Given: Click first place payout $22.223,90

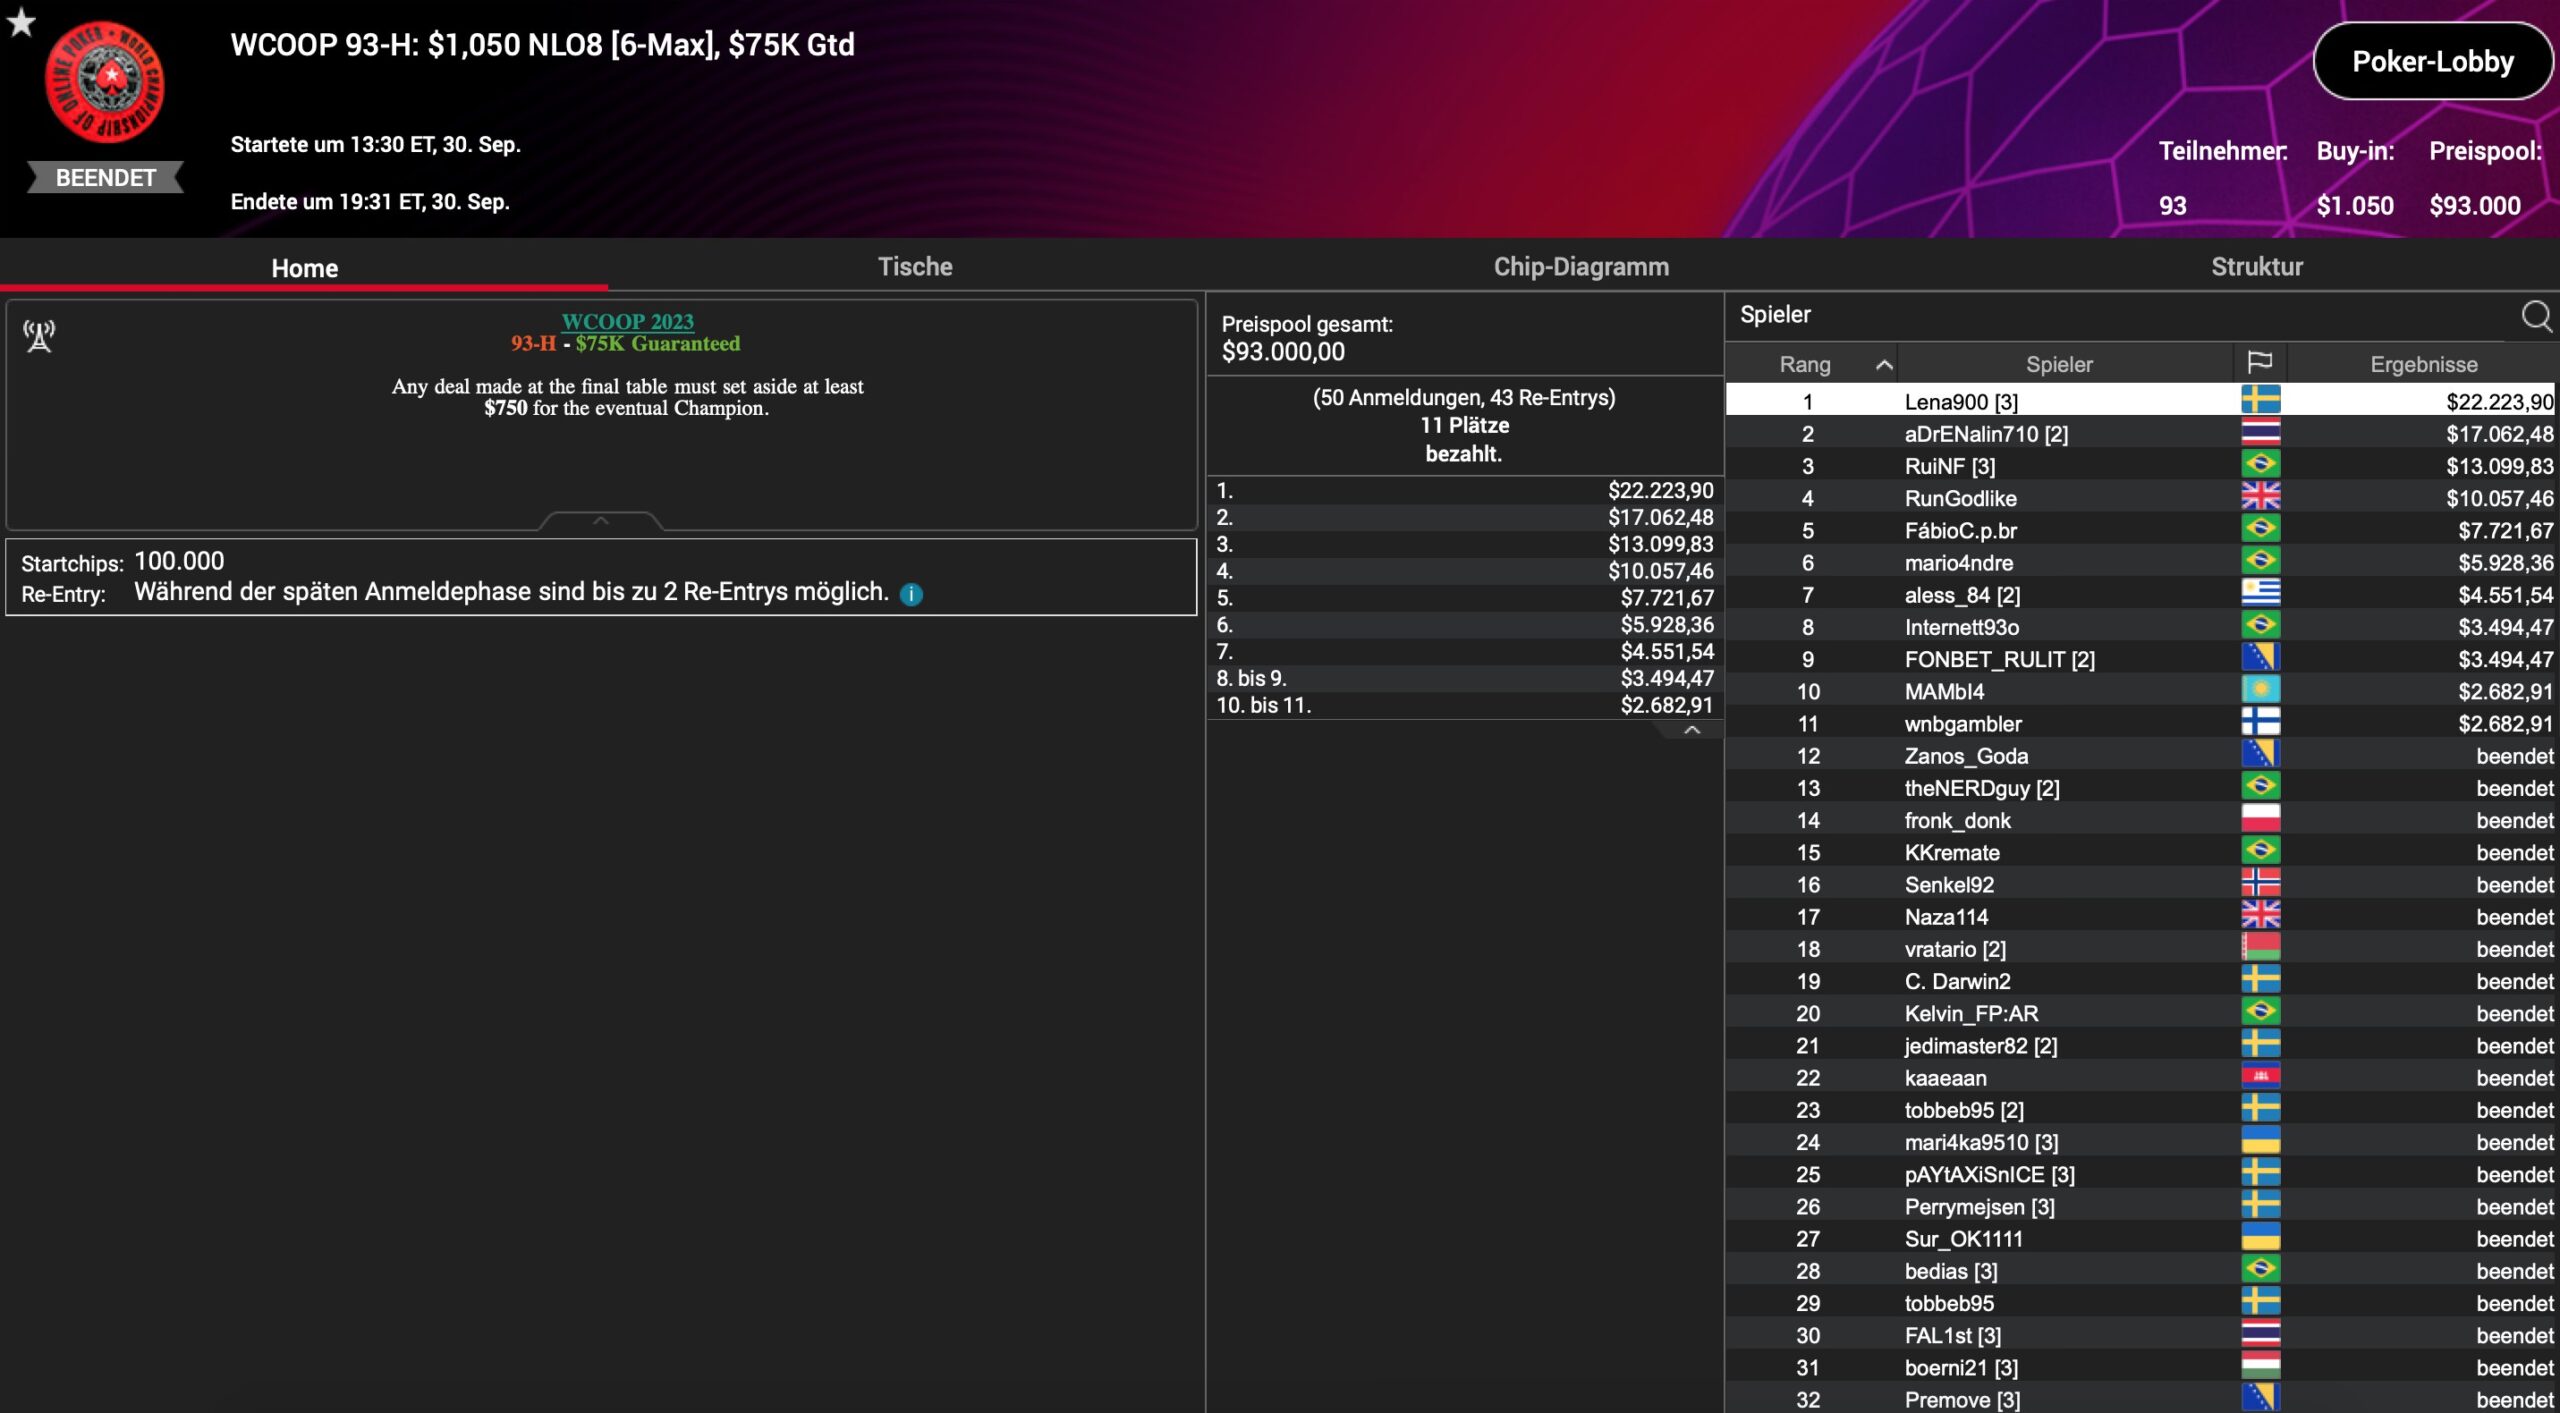Looking at the screenshot, I should click(1660, 490).
